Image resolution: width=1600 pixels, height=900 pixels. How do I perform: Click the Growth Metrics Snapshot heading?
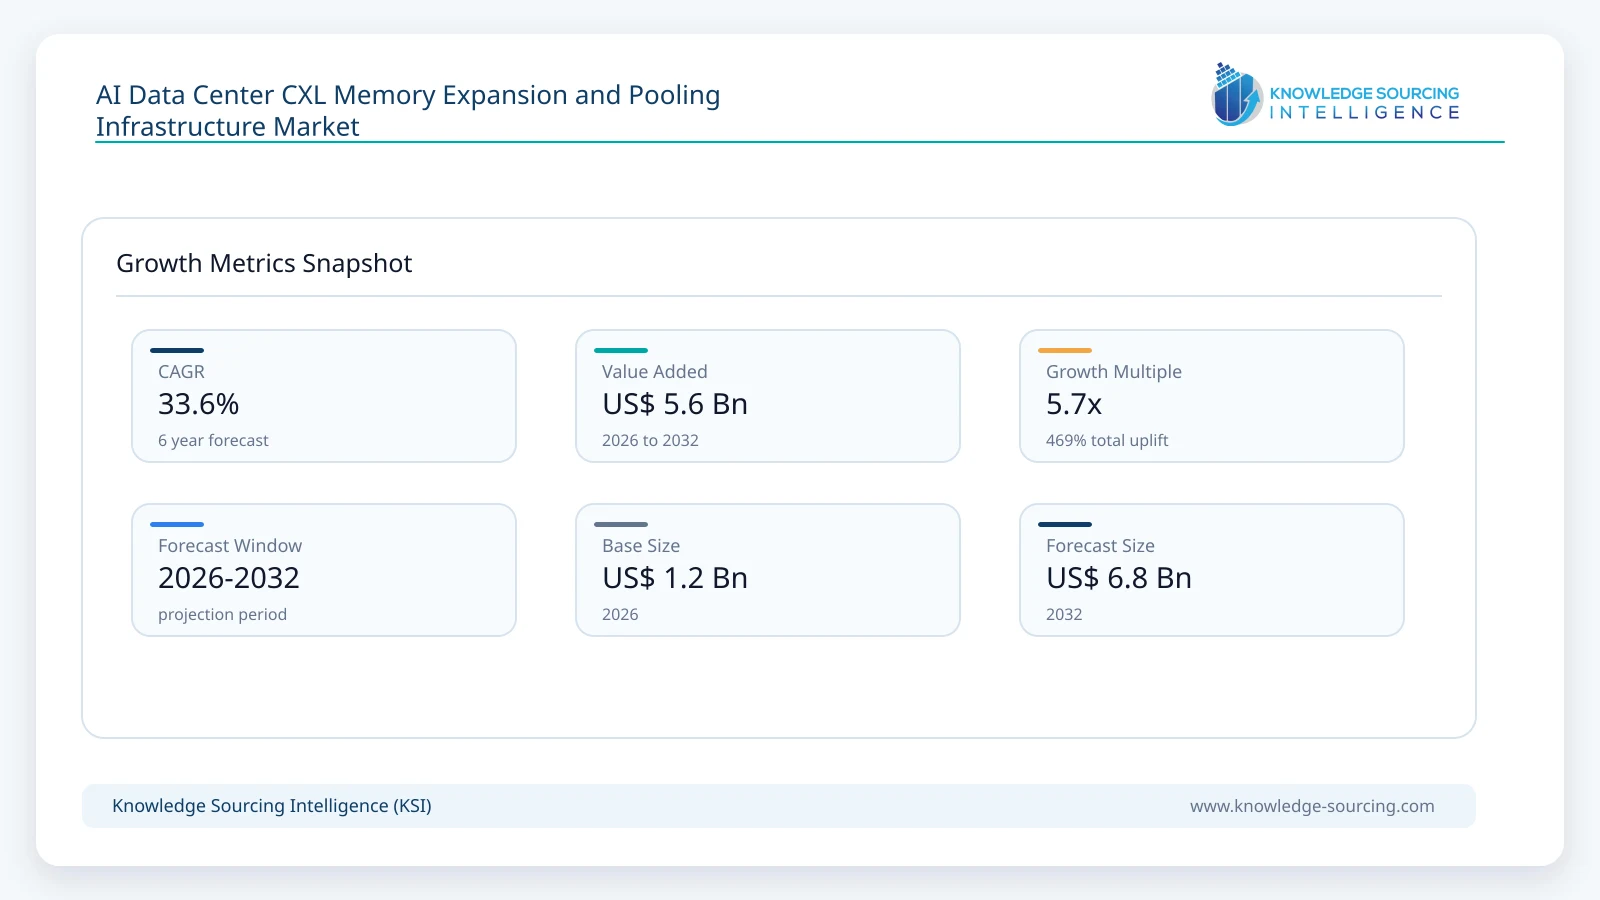coord(264,263)
